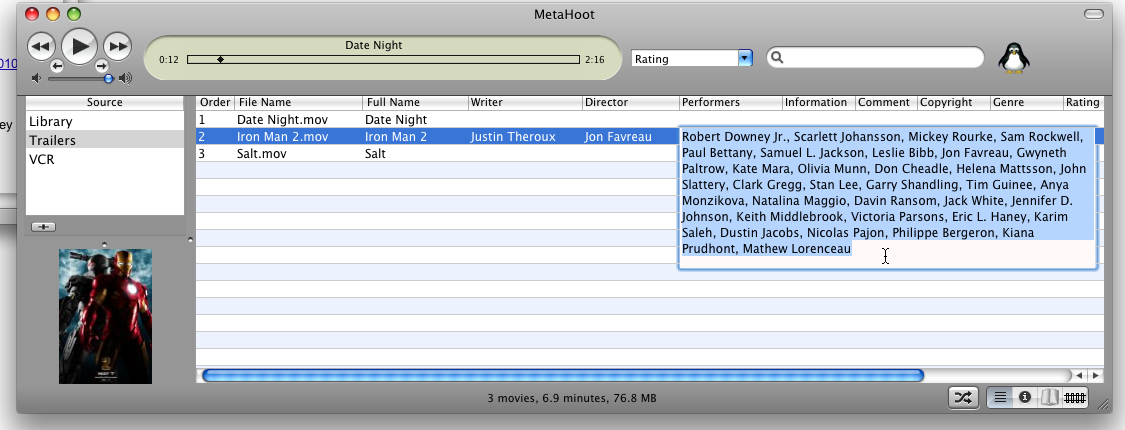Sort by the Order column header
Screen dimensions: 1125x430
[215, 103]
